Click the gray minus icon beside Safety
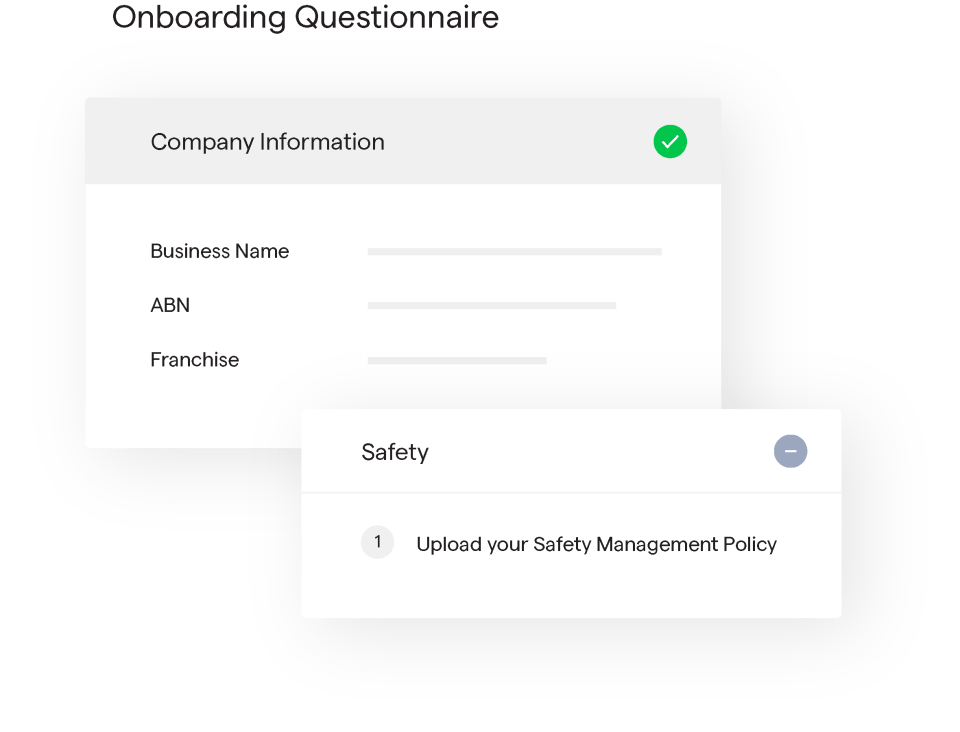960x732 pixels. [790, 452]
